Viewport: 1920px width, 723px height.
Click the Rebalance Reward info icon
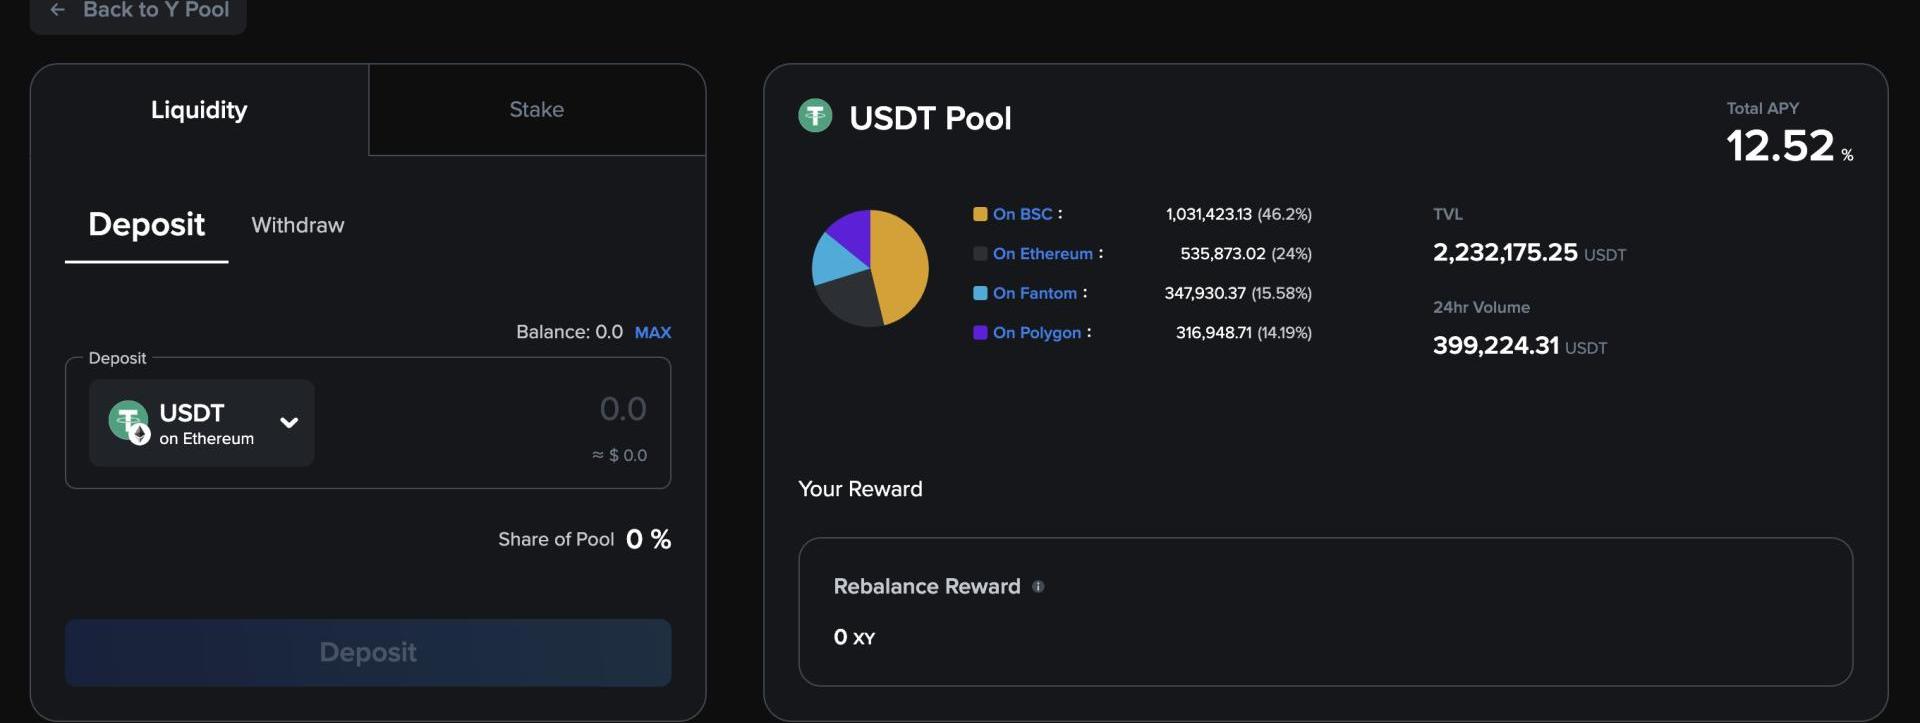point(1038,587)
